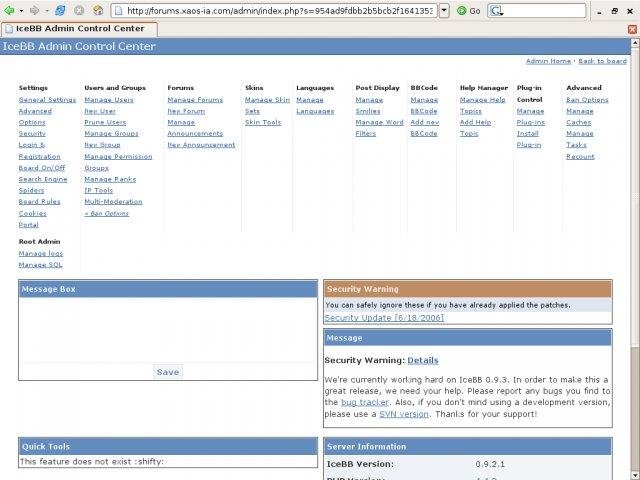Screen dimensions: 640x480
Task: Open the Security Warning Details link
Action: pyautogui.click(x=423, y=360)
